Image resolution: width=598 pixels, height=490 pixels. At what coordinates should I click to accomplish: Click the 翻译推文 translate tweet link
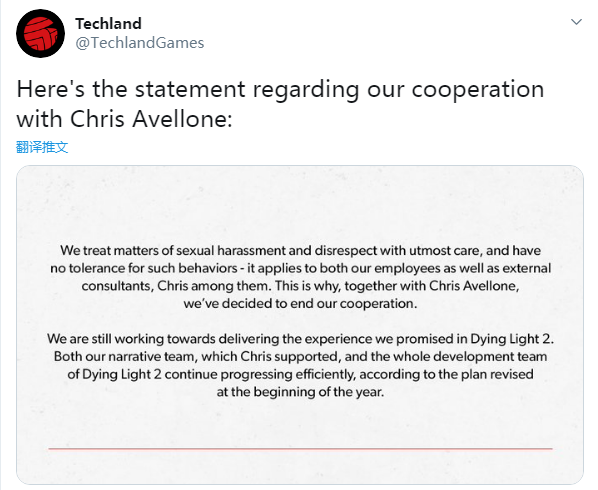coord(42,147)
